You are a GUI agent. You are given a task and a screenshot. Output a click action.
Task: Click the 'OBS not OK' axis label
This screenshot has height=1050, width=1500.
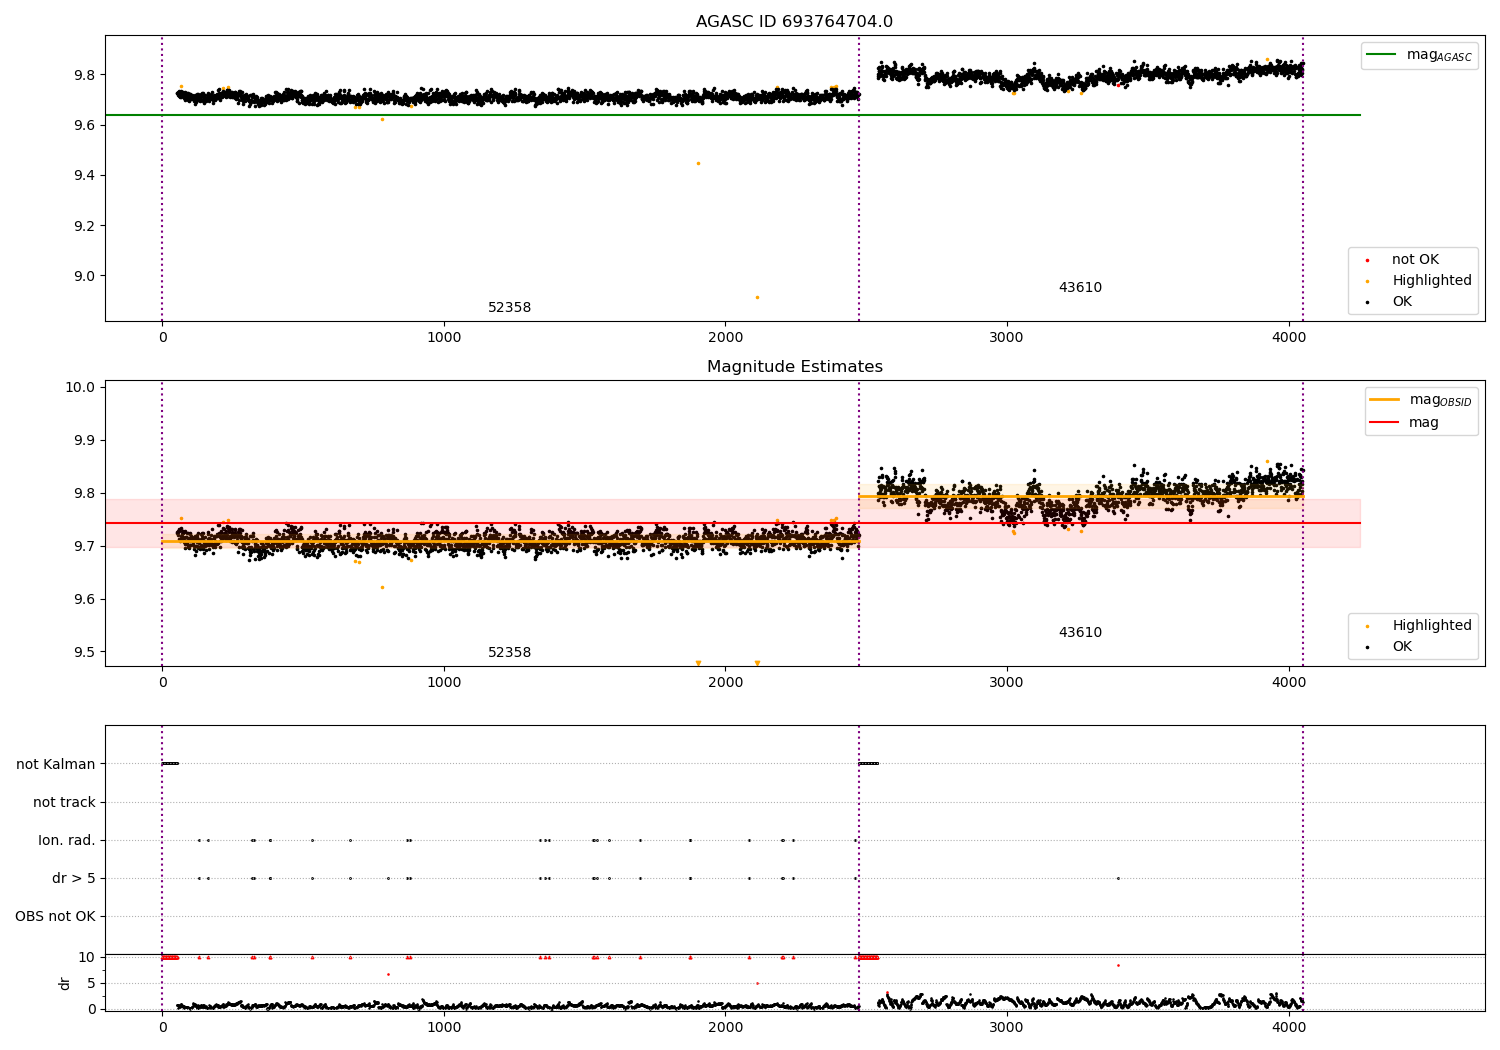tap(55, 916)
